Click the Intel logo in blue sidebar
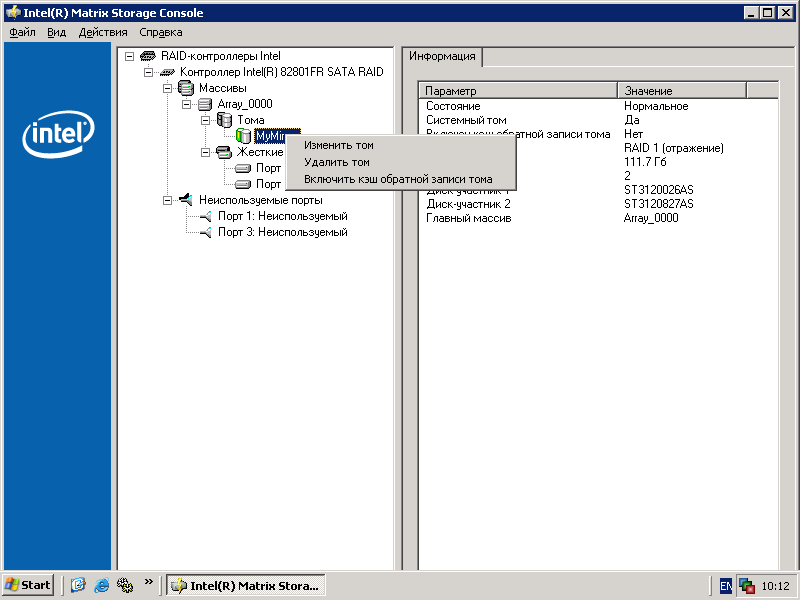 (58, 134)
